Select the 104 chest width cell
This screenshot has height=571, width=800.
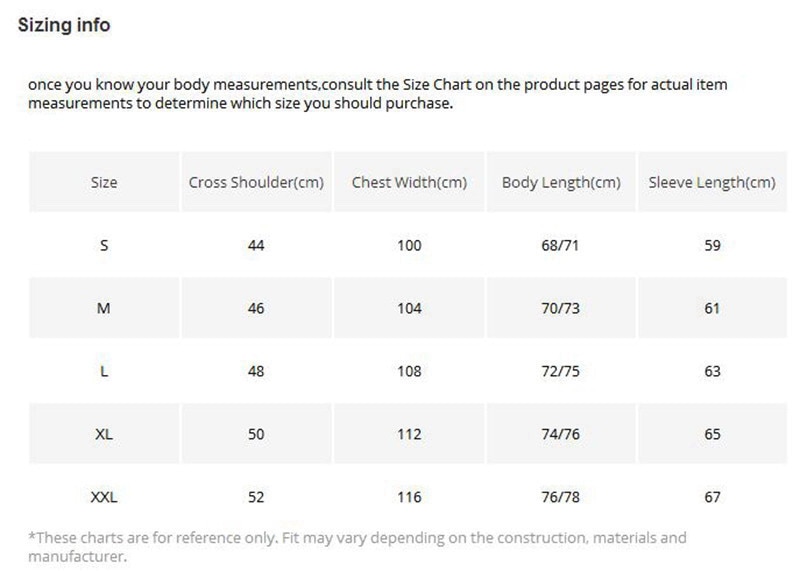(409, 308)
